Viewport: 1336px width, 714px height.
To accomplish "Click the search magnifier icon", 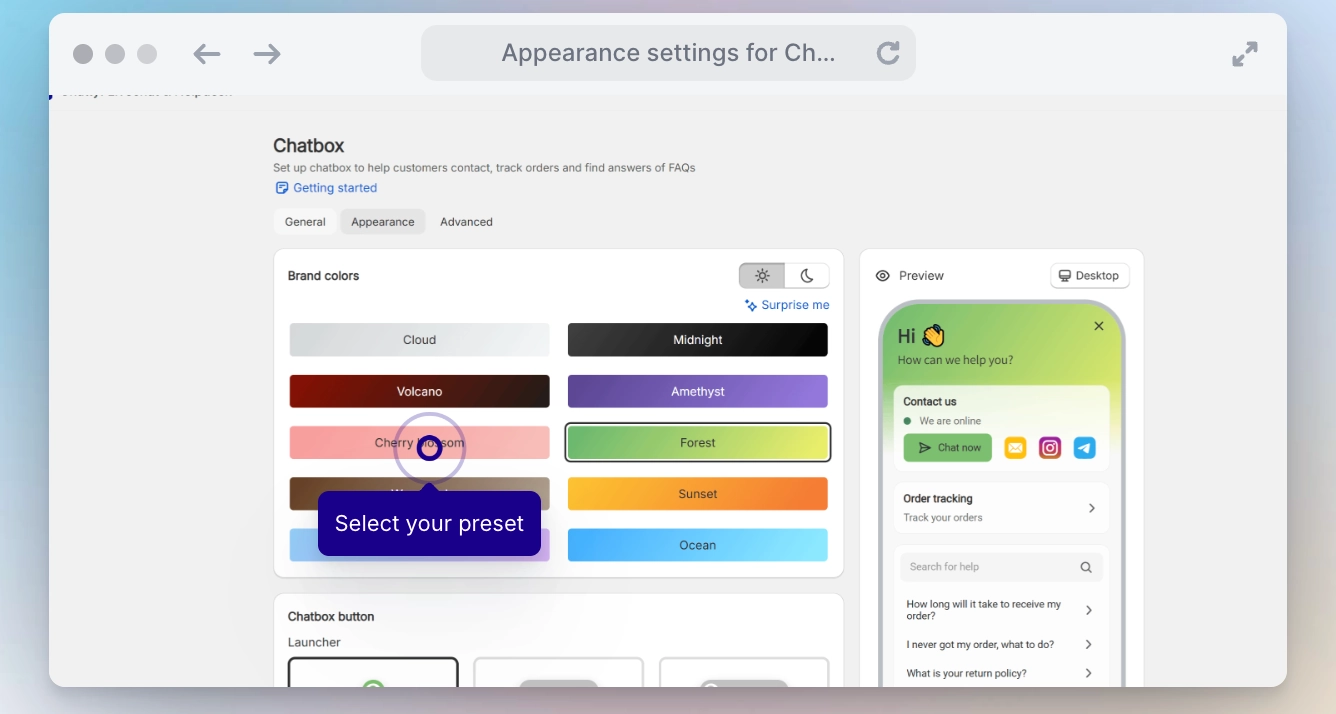I will (1086, 567).
